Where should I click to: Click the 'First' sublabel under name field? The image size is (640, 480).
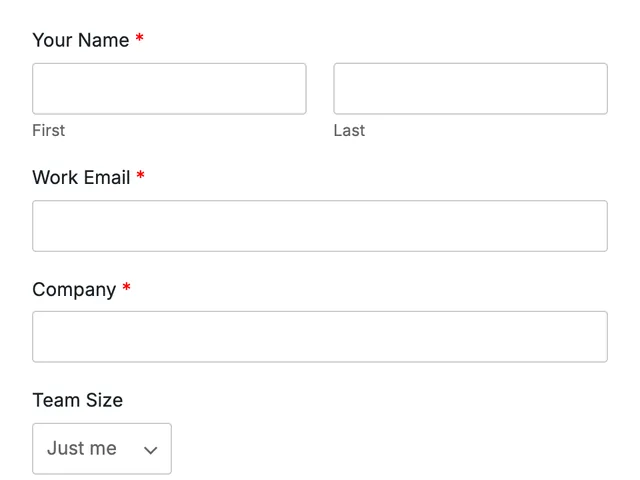49,131
